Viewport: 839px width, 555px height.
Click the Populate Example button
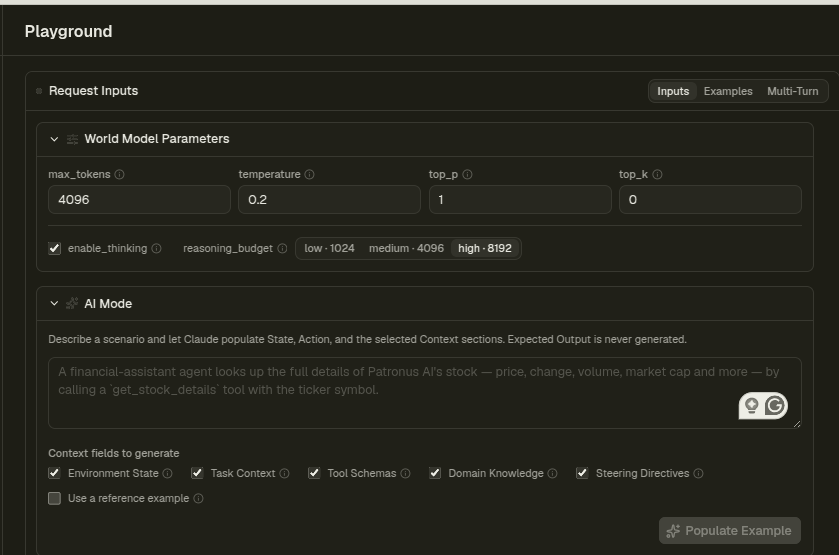pos(729,530)
